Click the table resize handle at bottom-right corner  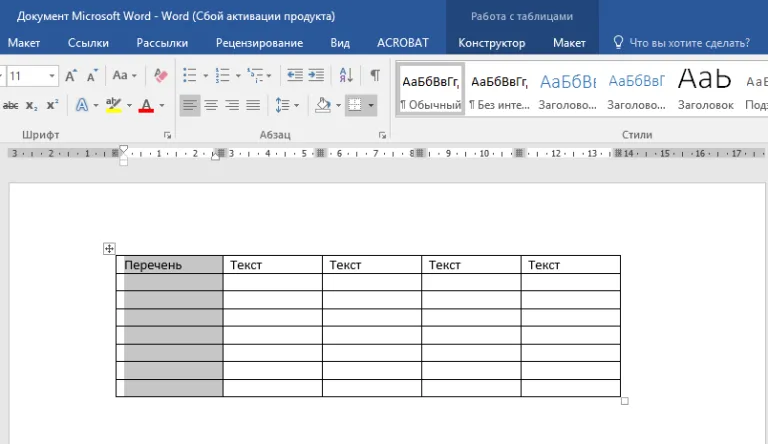[x=624, y=401]
